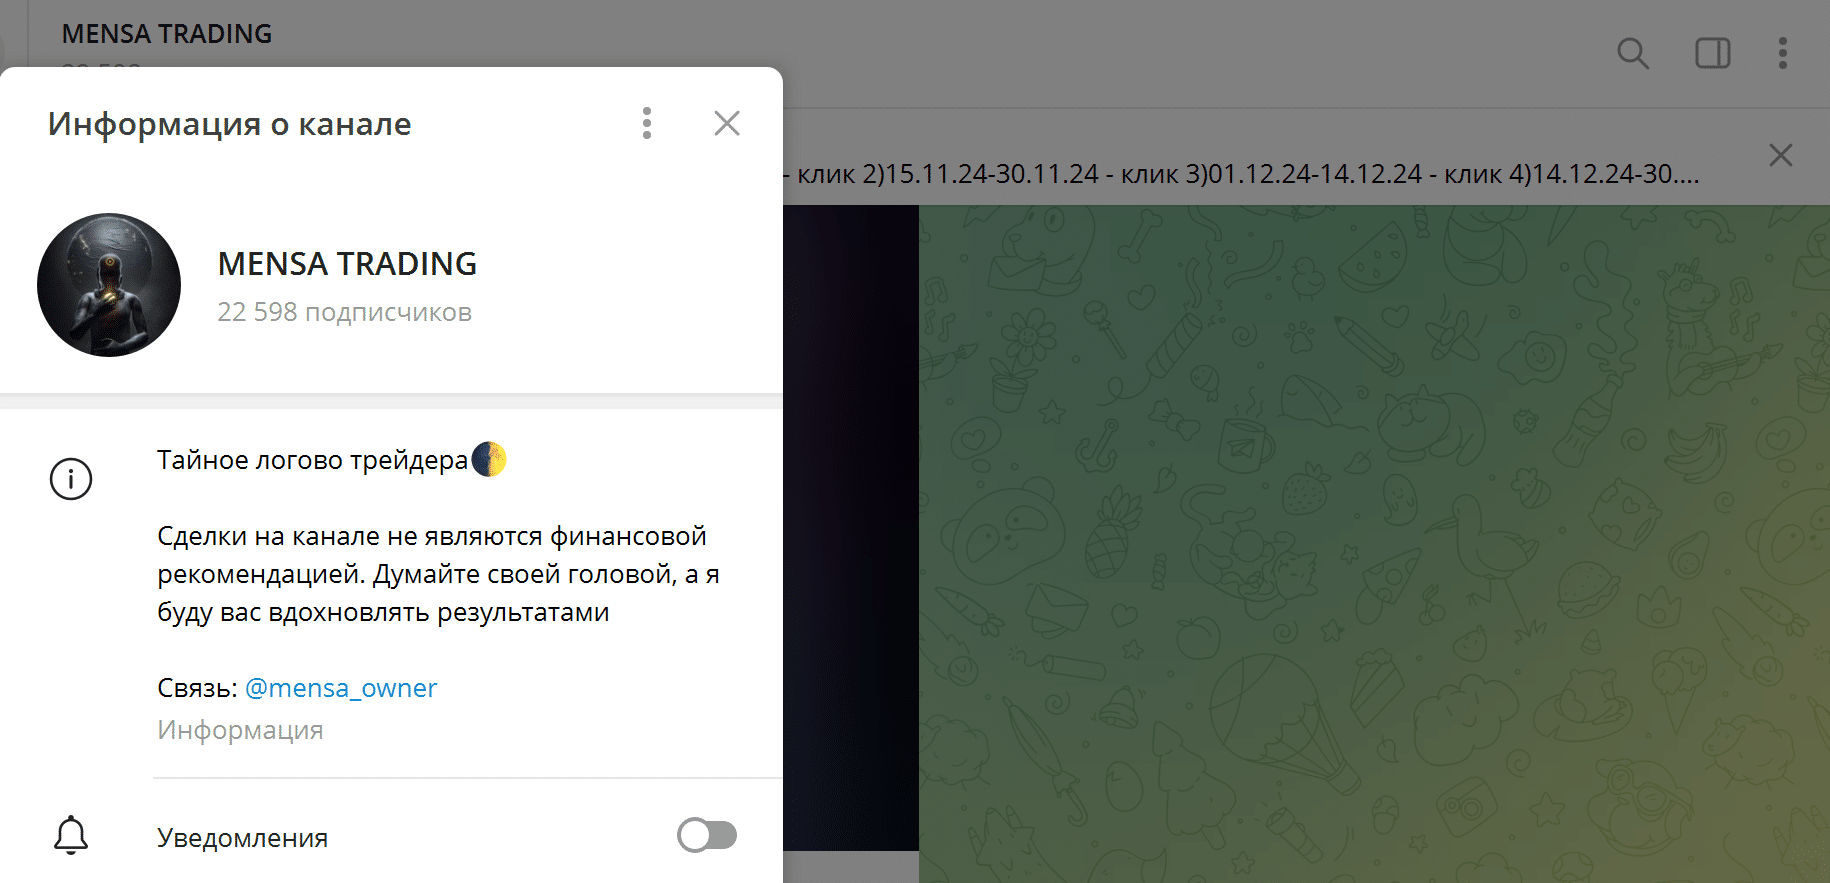Toggle the side panel icon in the header
Viewport: 1830px width, 883px height.
point(1713,53)
